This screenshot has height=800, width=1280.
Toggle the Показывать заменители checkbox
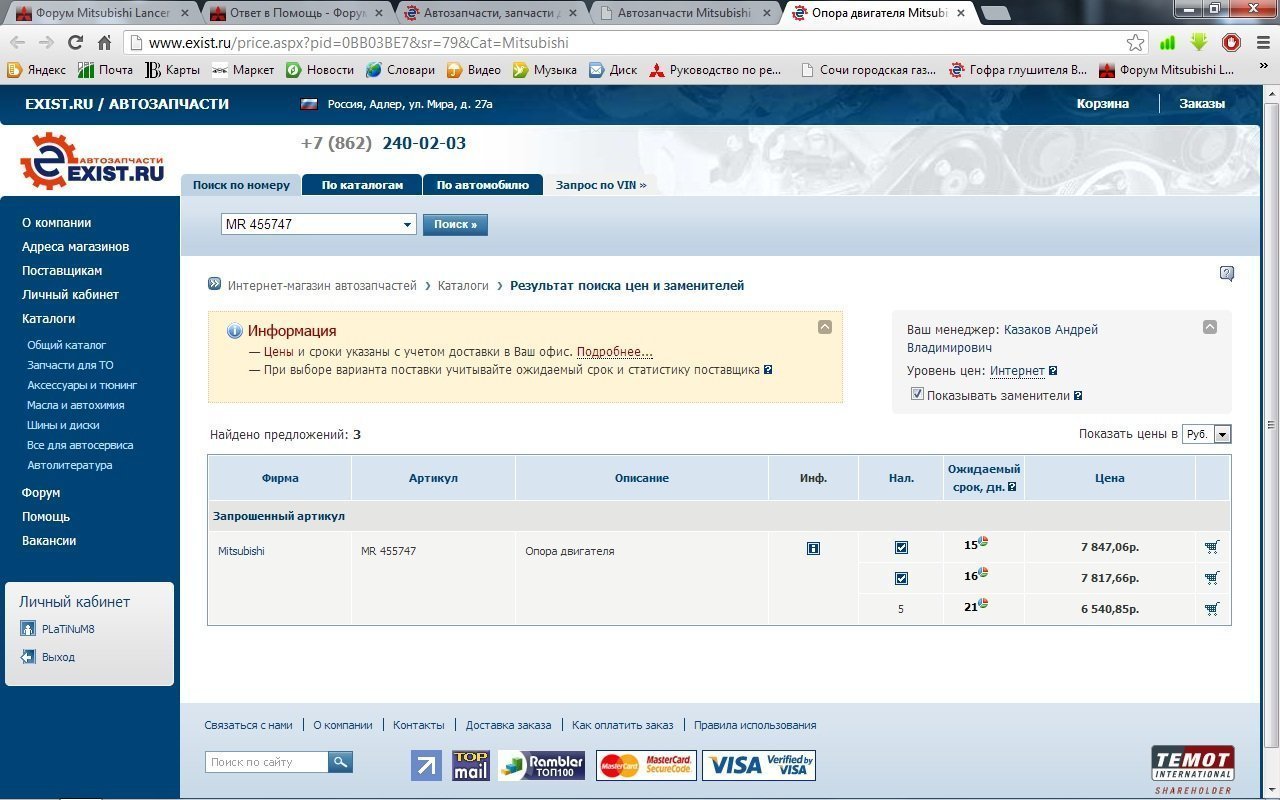pyautogui.click(x=917, y=395)
